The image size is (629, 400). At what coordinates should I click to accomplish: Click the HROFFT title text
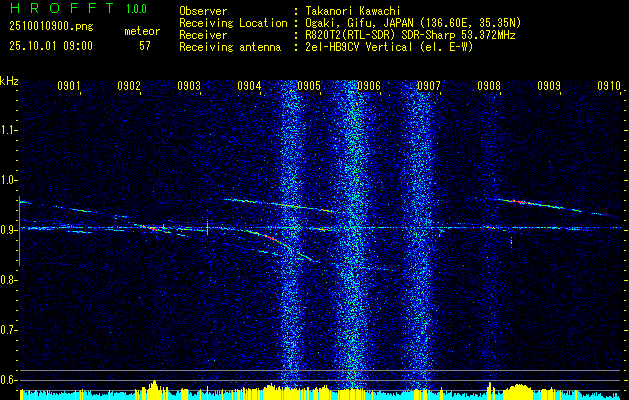pos(61,8)
